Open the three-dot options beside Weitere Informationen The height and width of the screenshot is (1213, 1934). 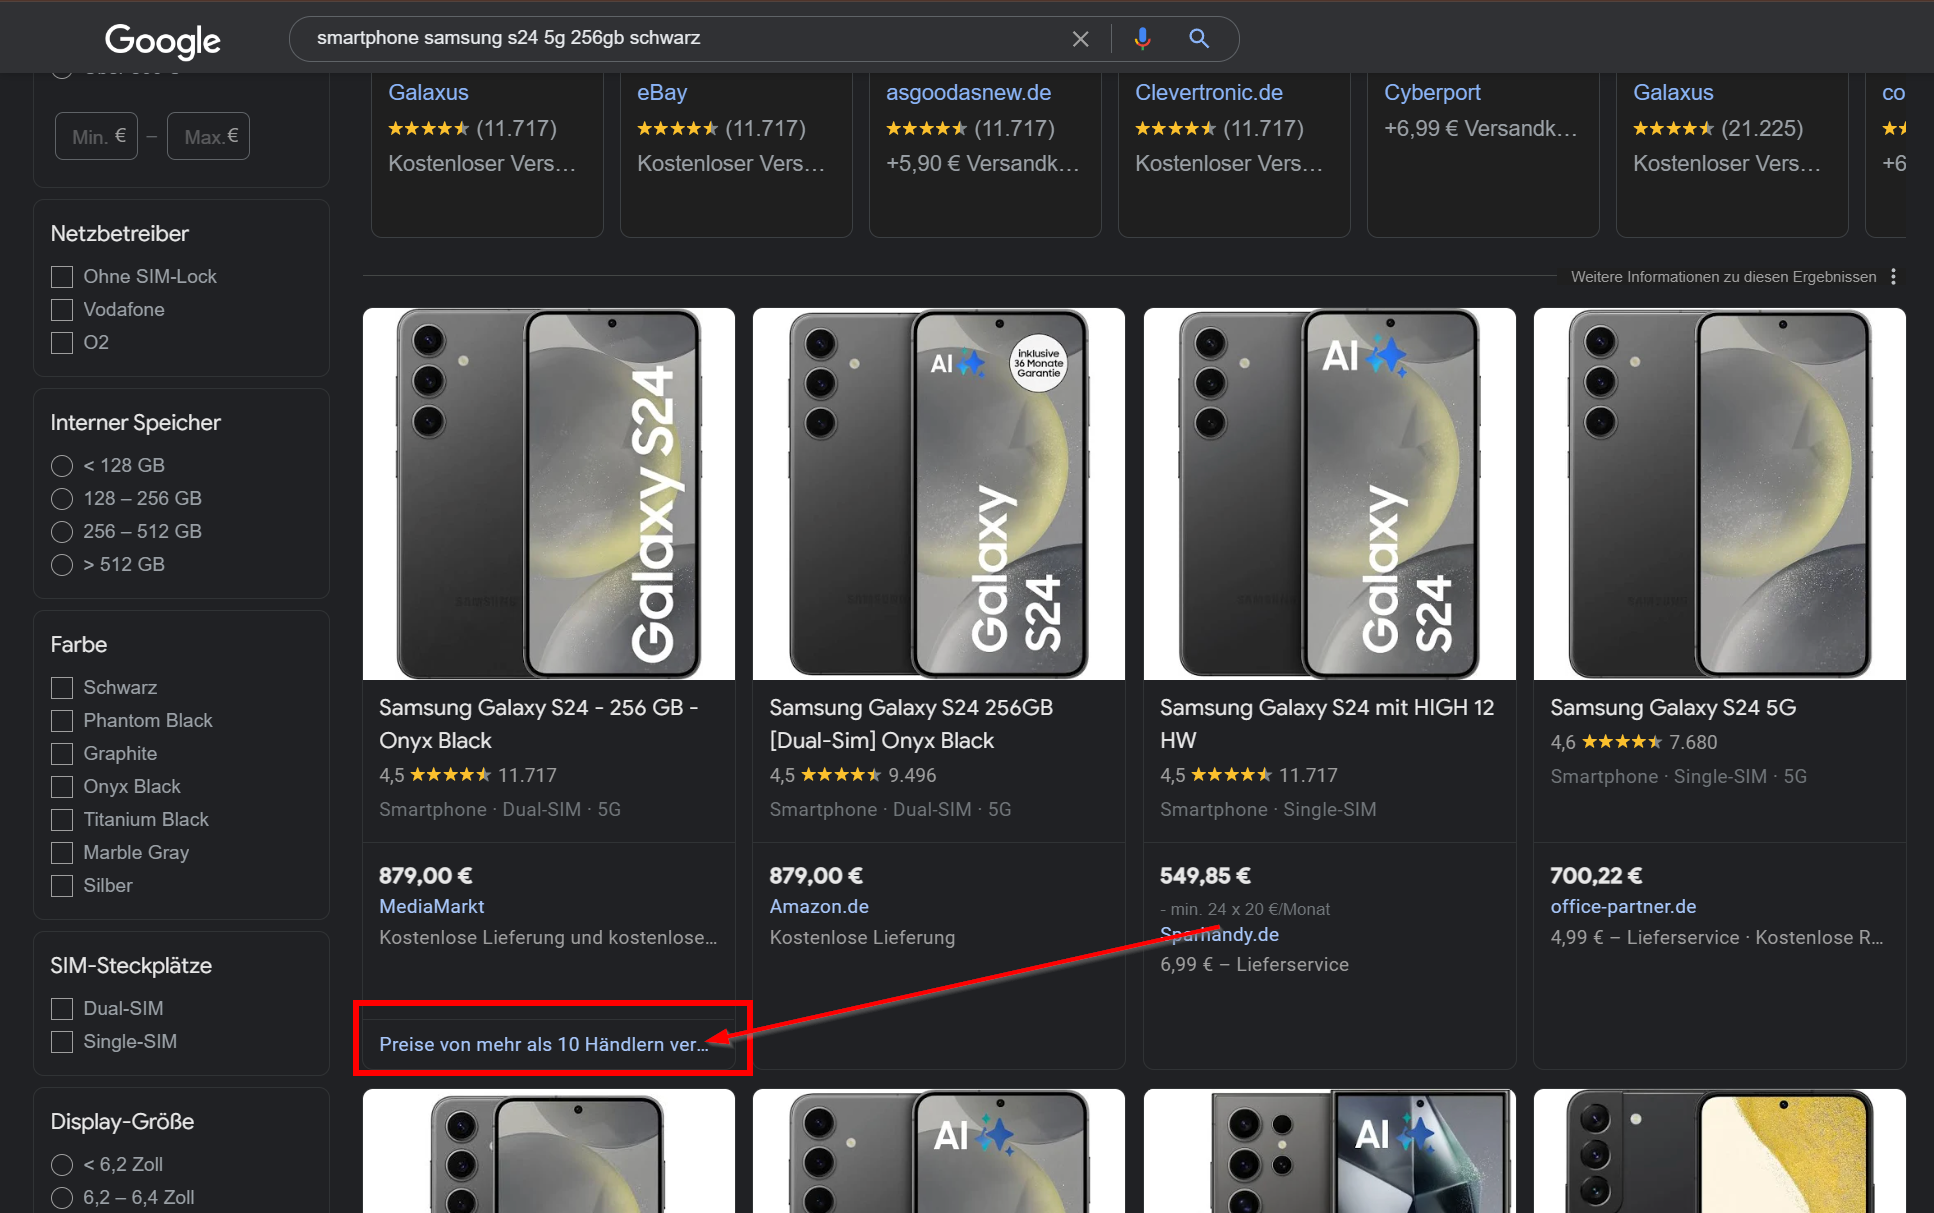[1893, 276]
